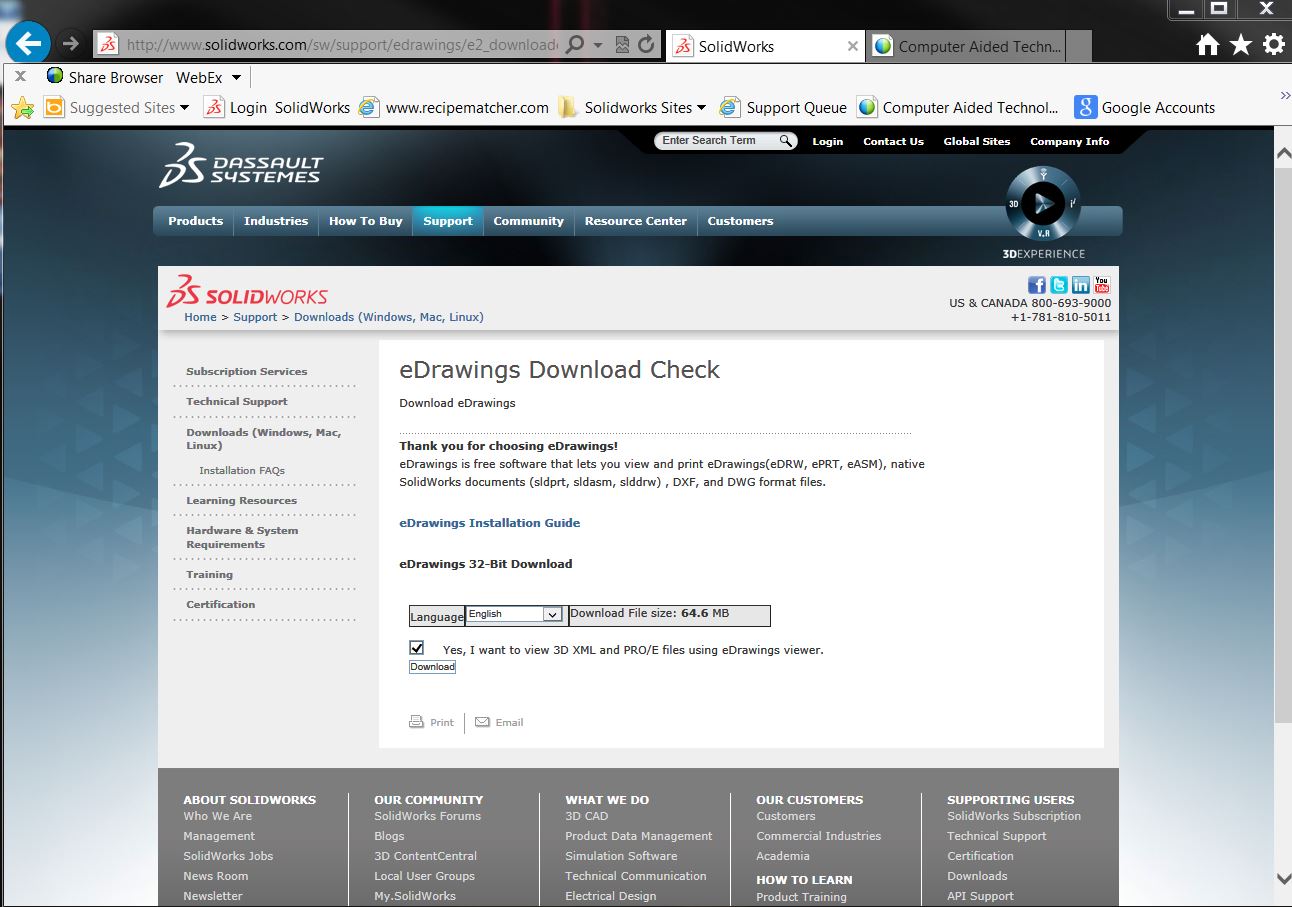Click the favorites bar overflow chevron

pyautogui.click(x=1284, y=96)
